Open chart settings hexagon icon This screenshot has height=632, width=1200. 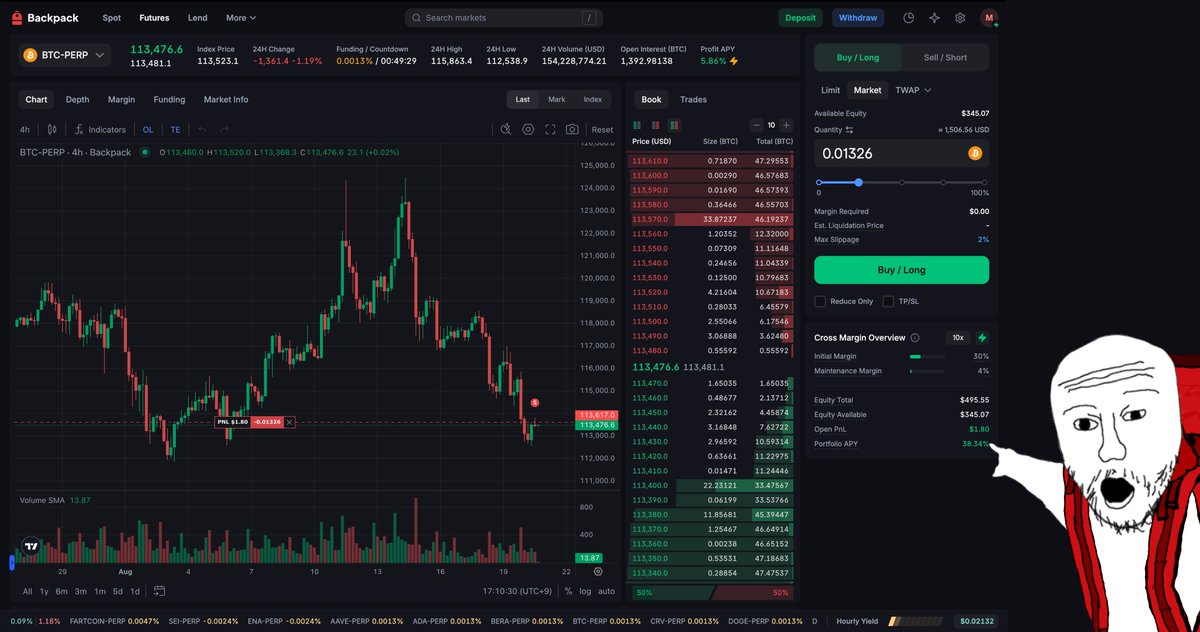[x=528, y=129]
